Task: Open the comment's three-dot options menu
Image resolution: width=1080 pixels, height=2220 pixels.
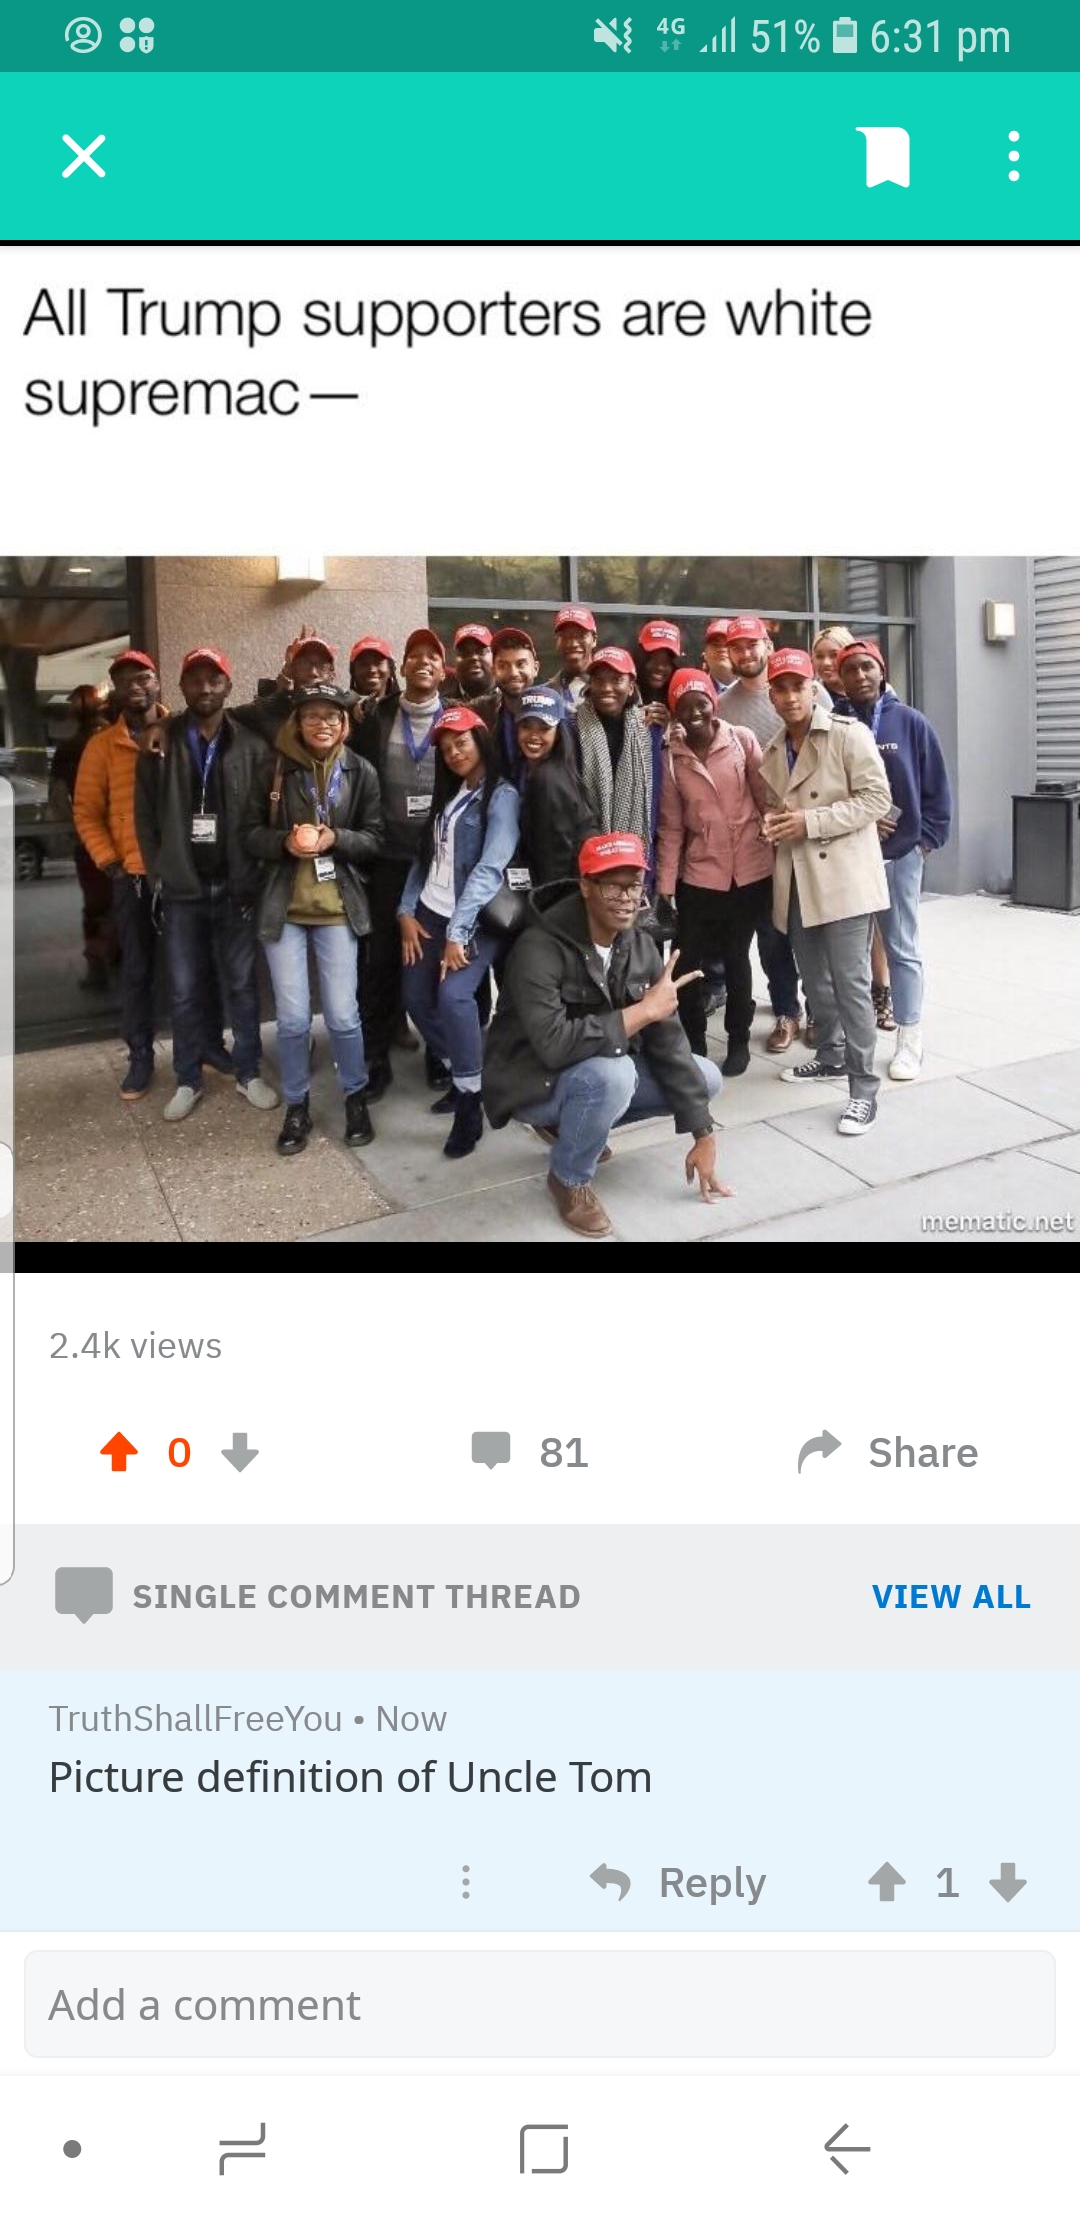Action: [x=466, y=1882]
